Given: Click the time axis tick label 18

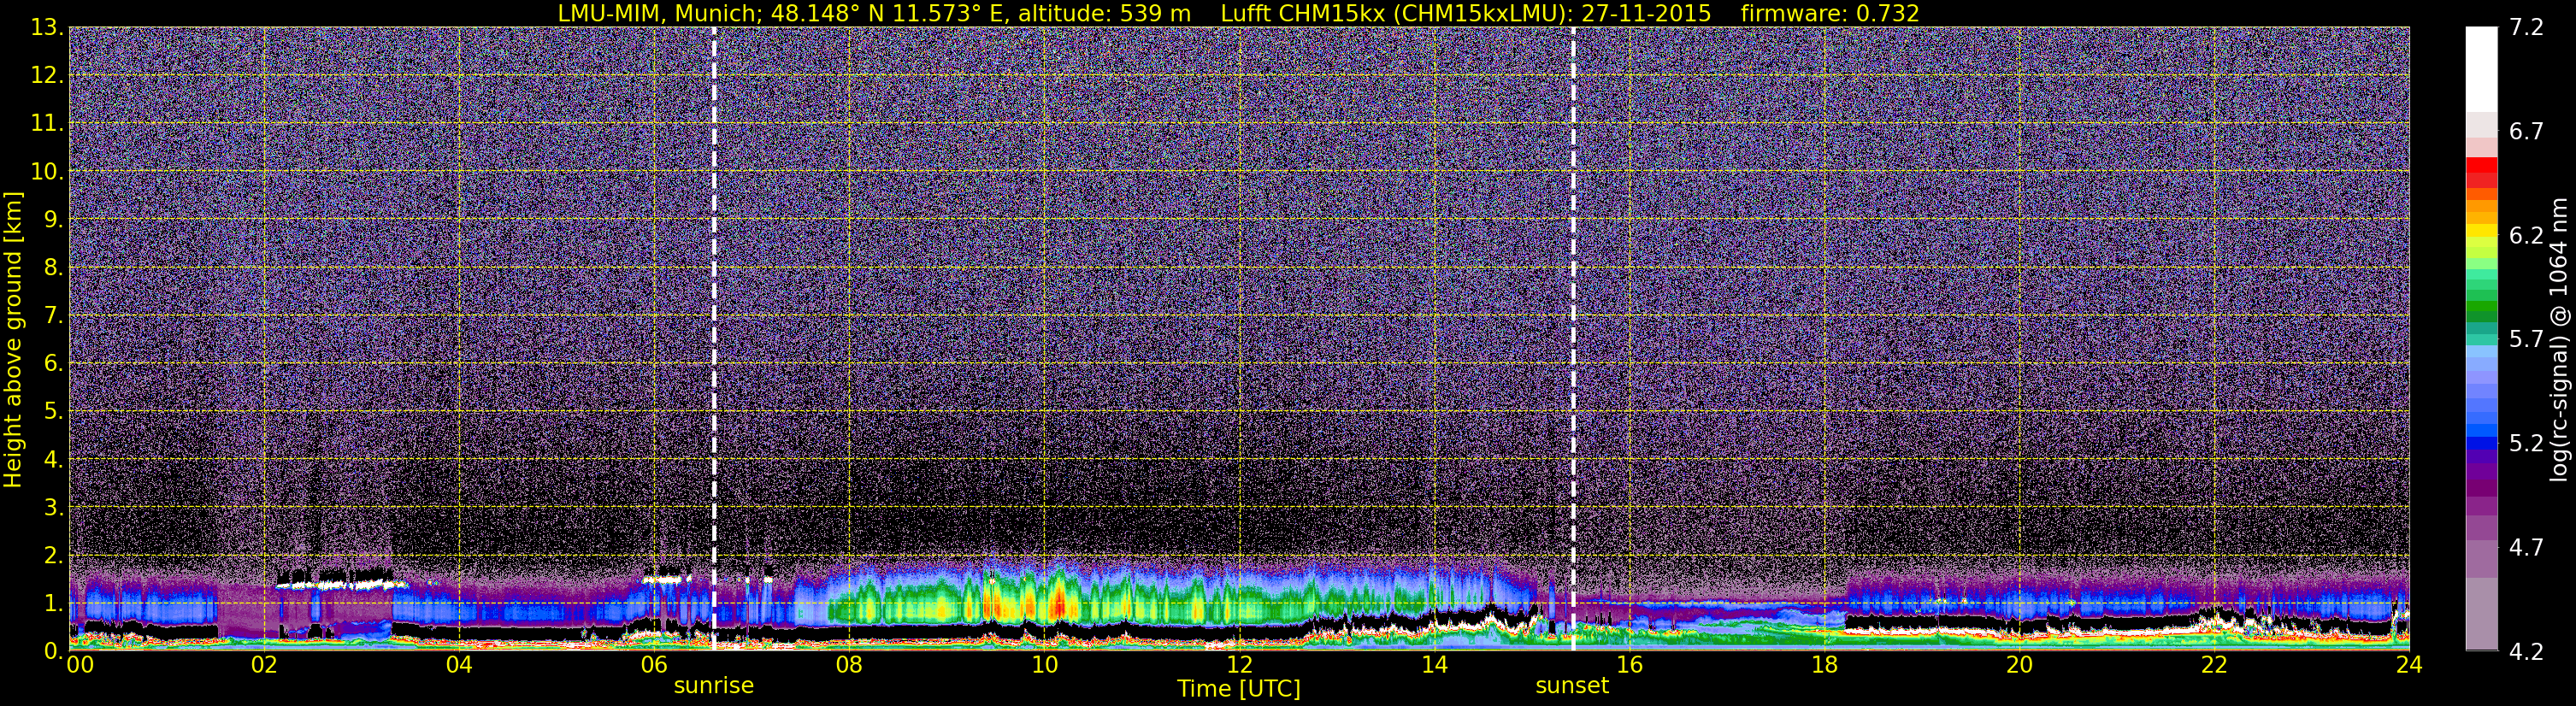Looking at the screenshot, I should click(1824, 665).
